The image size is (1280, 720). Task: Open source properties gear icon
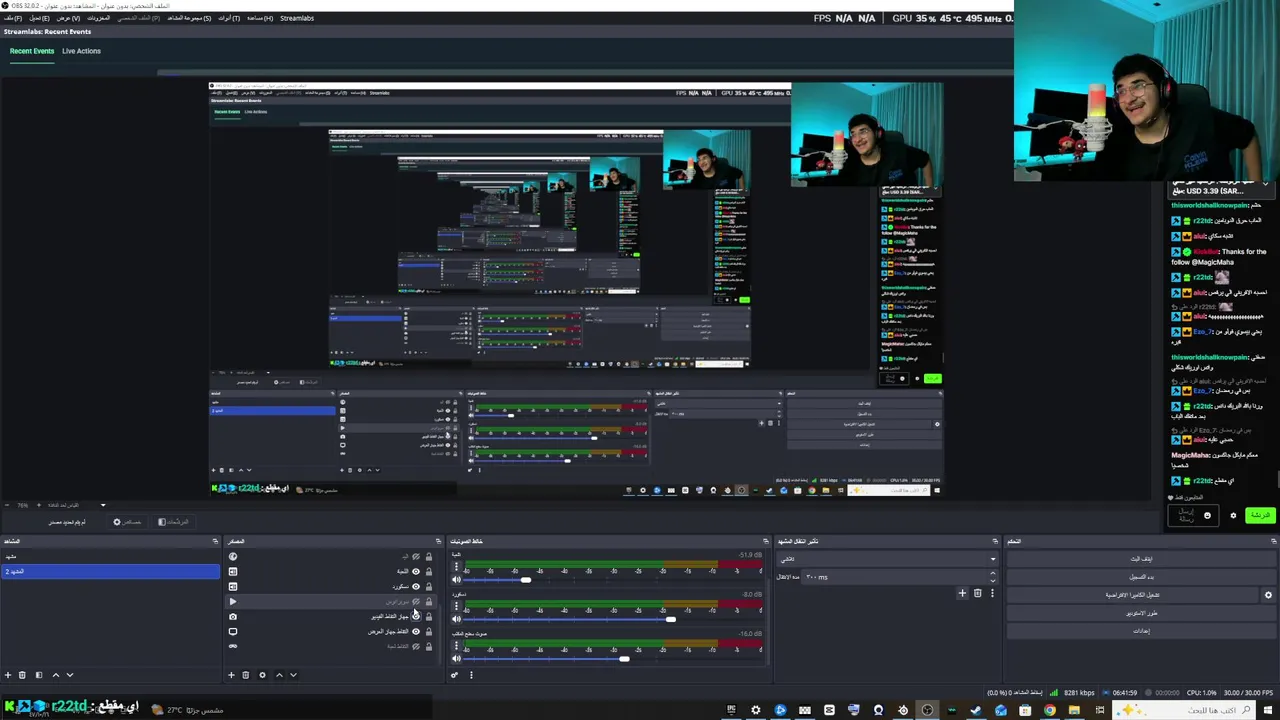pos(262,675)
